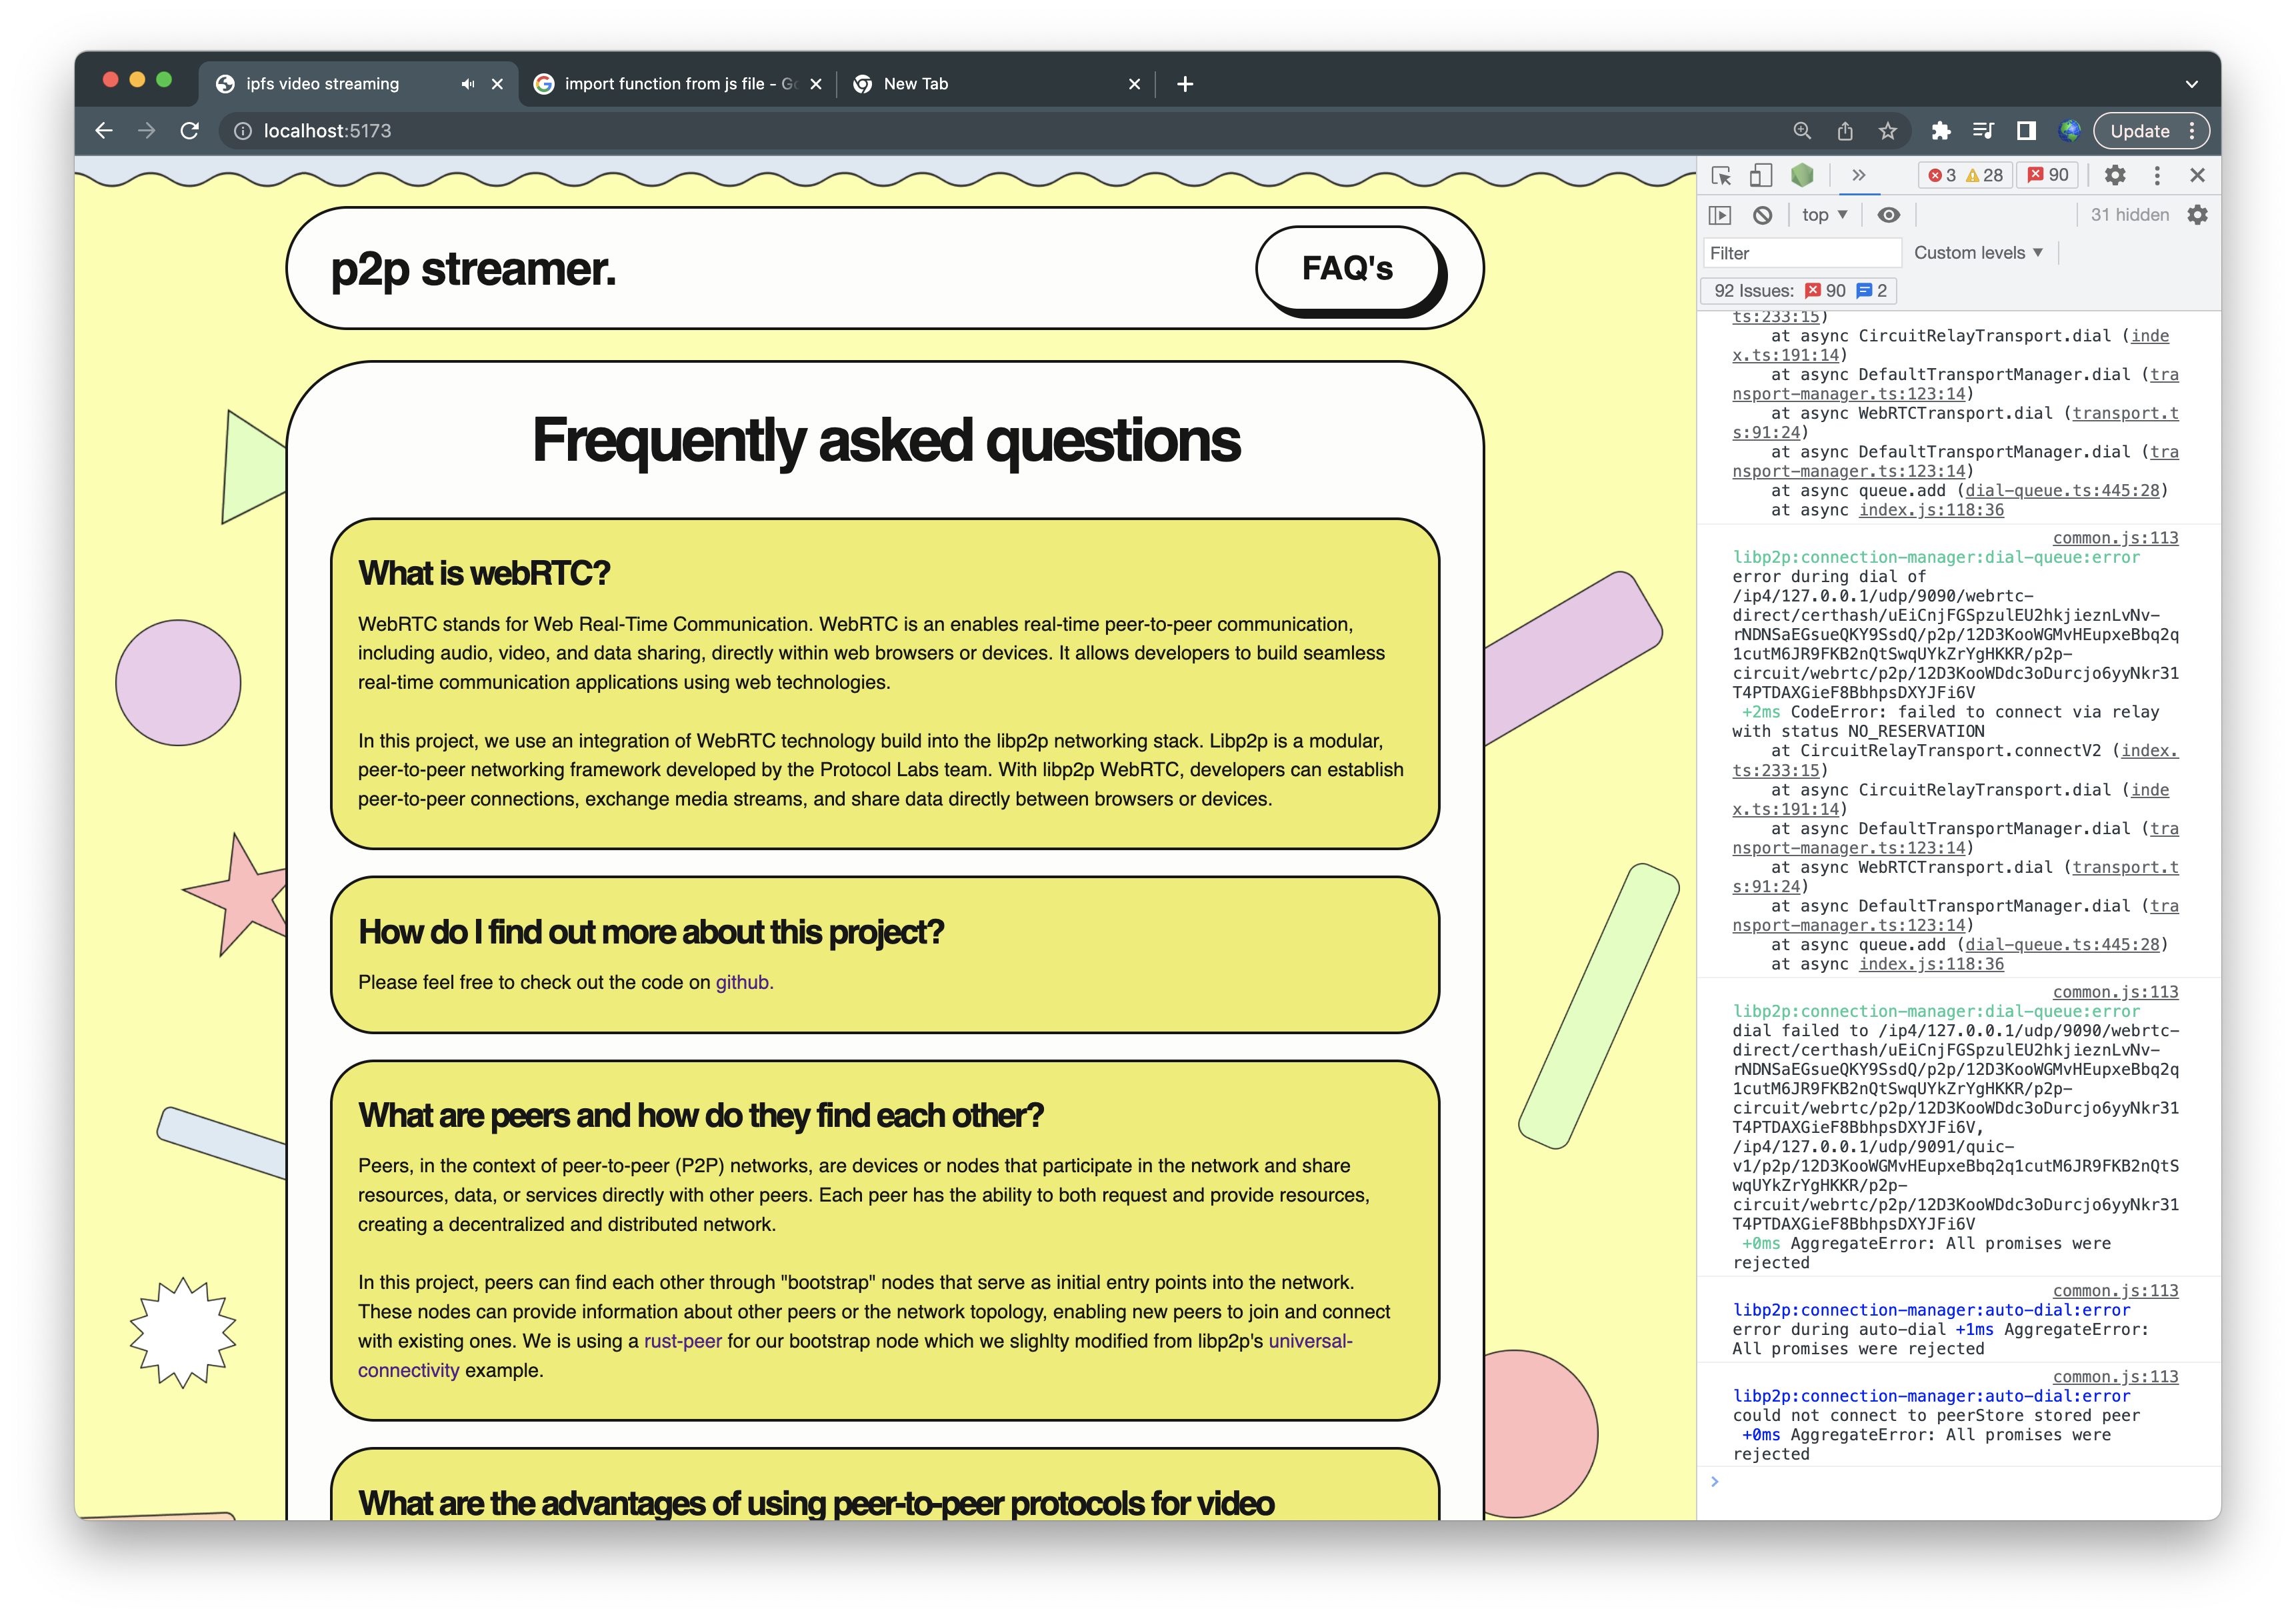Viewport: 2296px width, 1619px height.
Task: Close the DevTools panel
Action: 2198,176
